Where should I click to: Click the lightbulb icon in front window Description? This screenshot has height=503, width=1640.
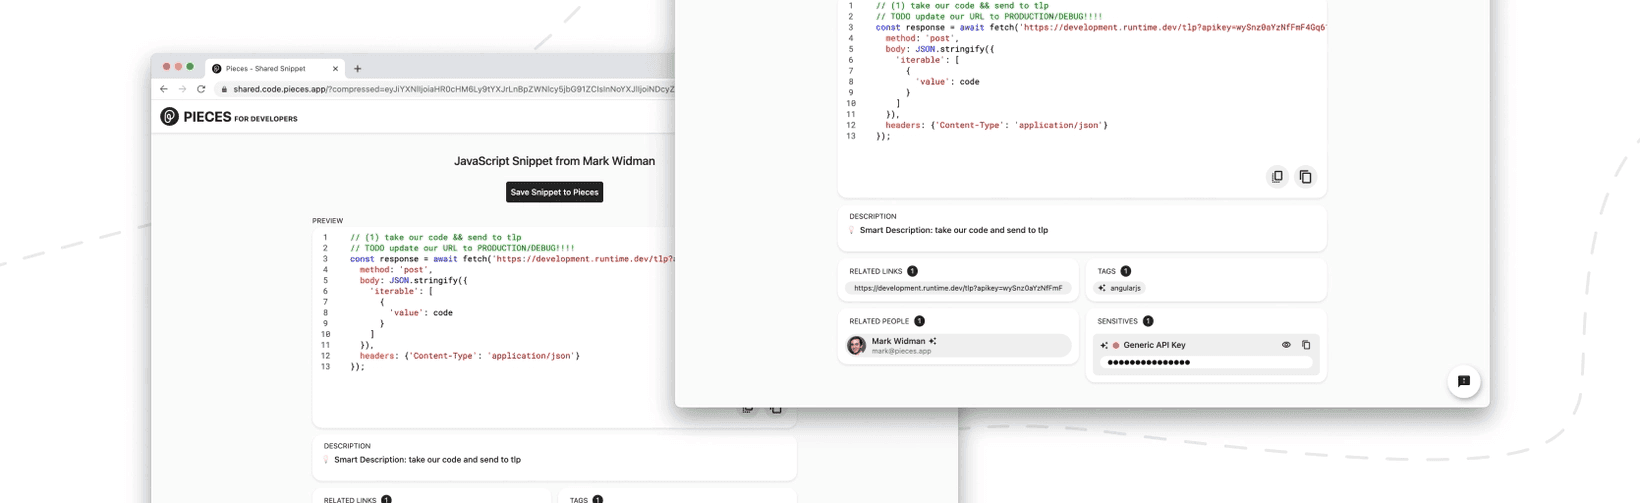(852, 230)
